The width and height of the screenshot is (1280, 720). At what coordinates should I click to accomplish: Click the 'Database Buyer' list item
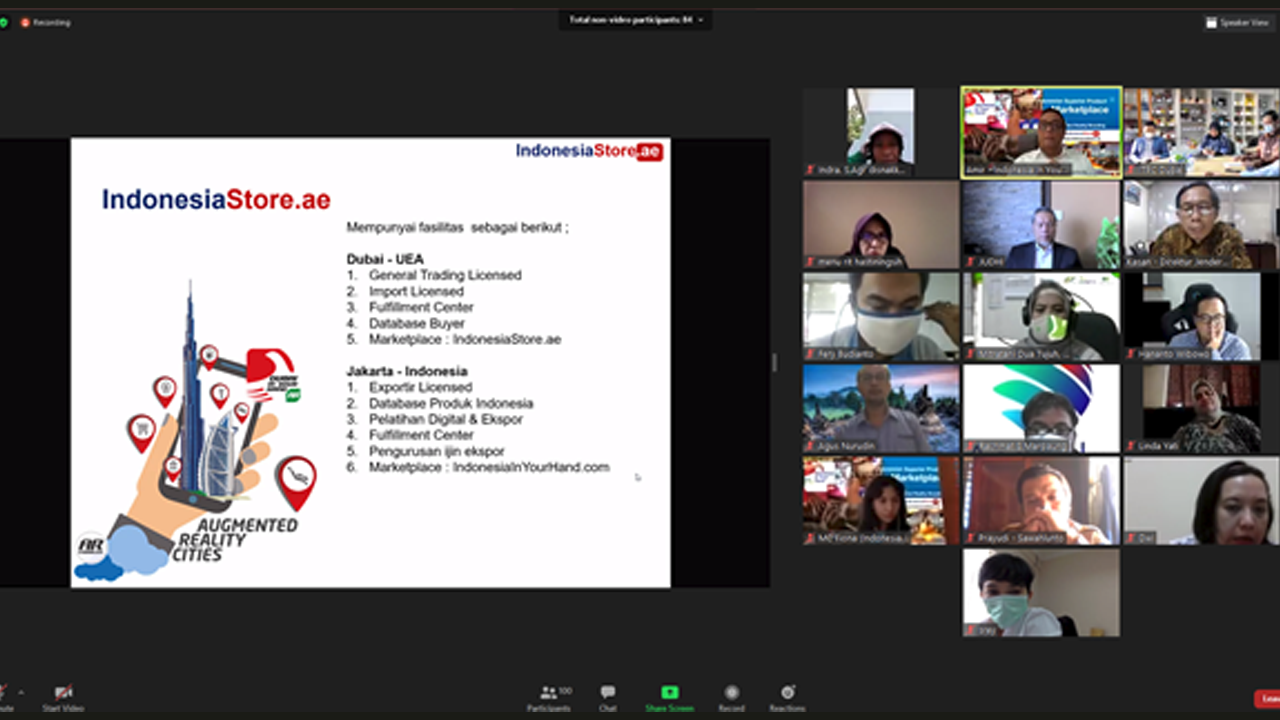coord(417,323)
